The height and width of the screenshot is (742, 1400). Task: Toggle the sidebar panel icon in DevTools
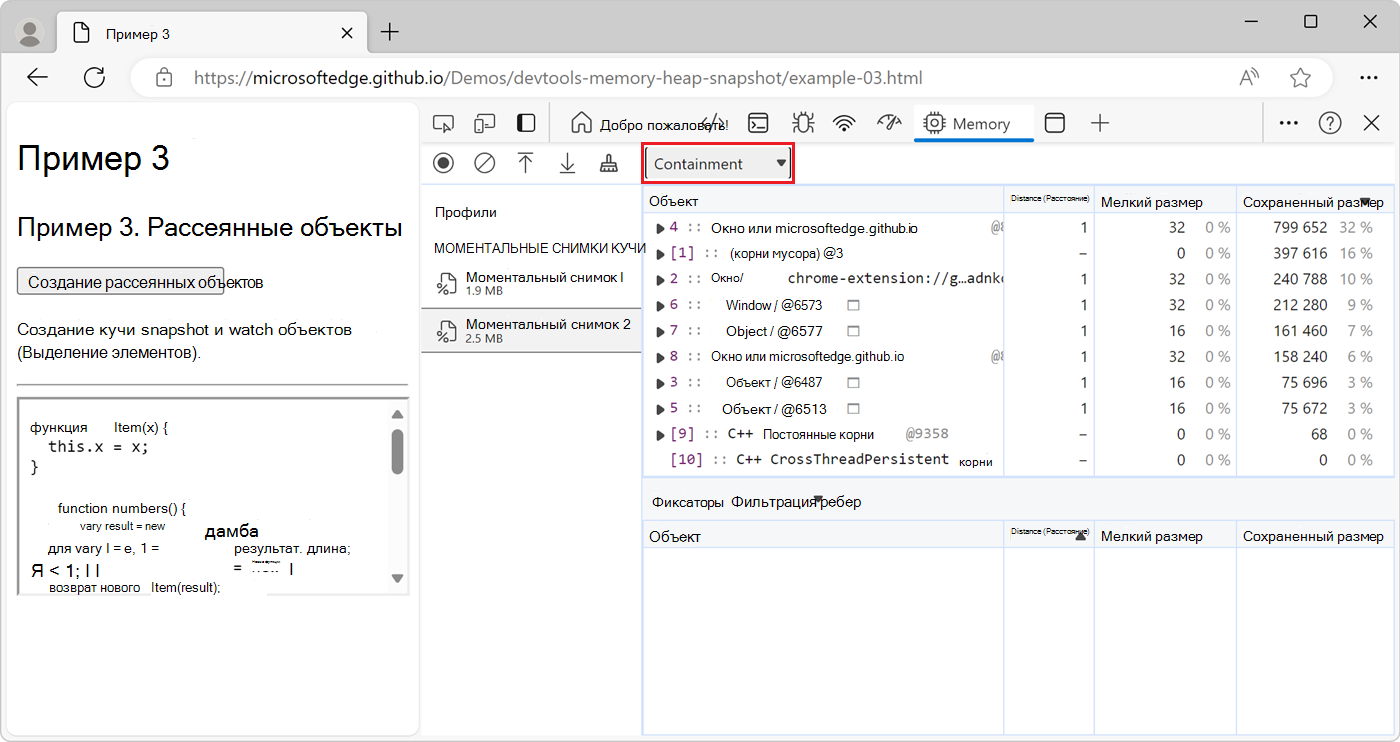tap(525, 123)
